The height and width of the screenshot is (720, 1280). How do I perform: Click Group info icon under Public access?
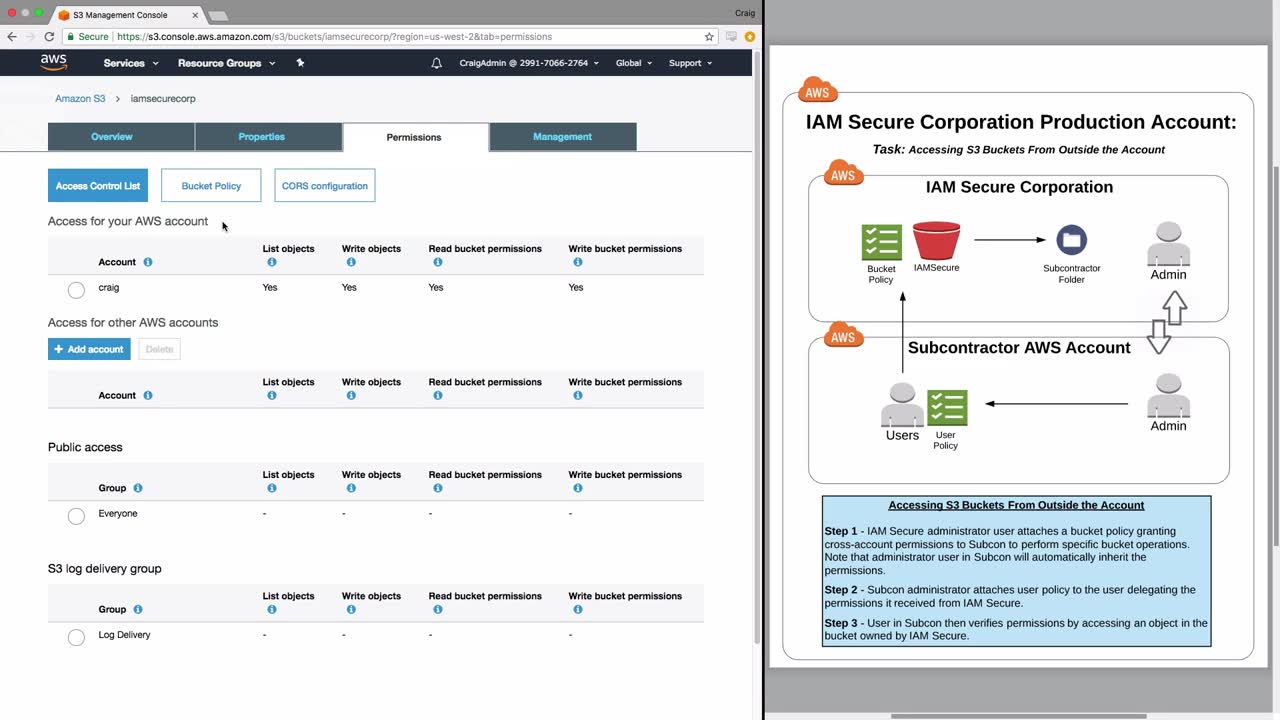[138, 488]
